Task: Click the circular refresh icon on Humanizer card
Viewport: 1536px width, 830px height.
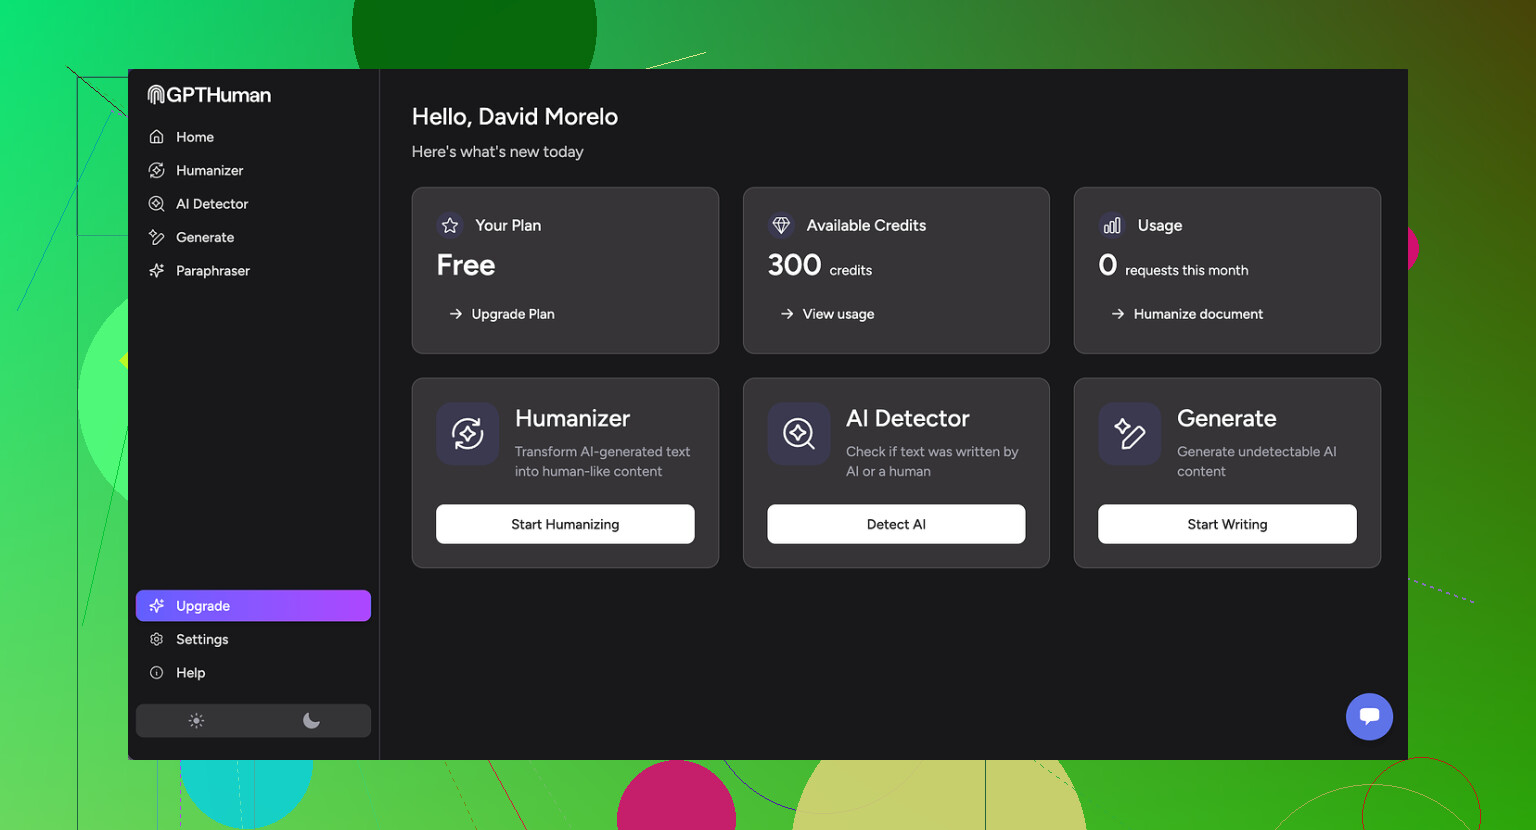Action: coord(467,434)
